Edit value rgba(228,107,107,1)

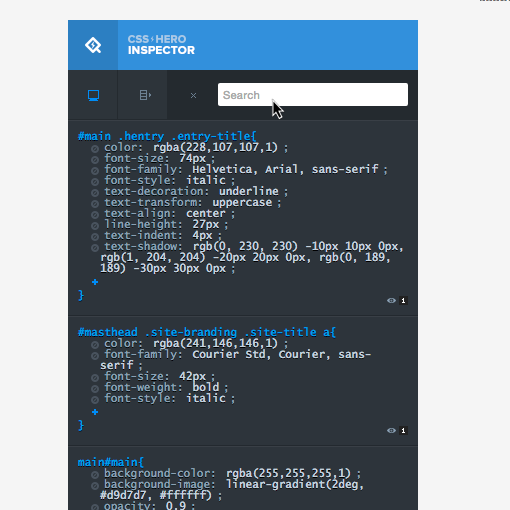tap(215, 147)
